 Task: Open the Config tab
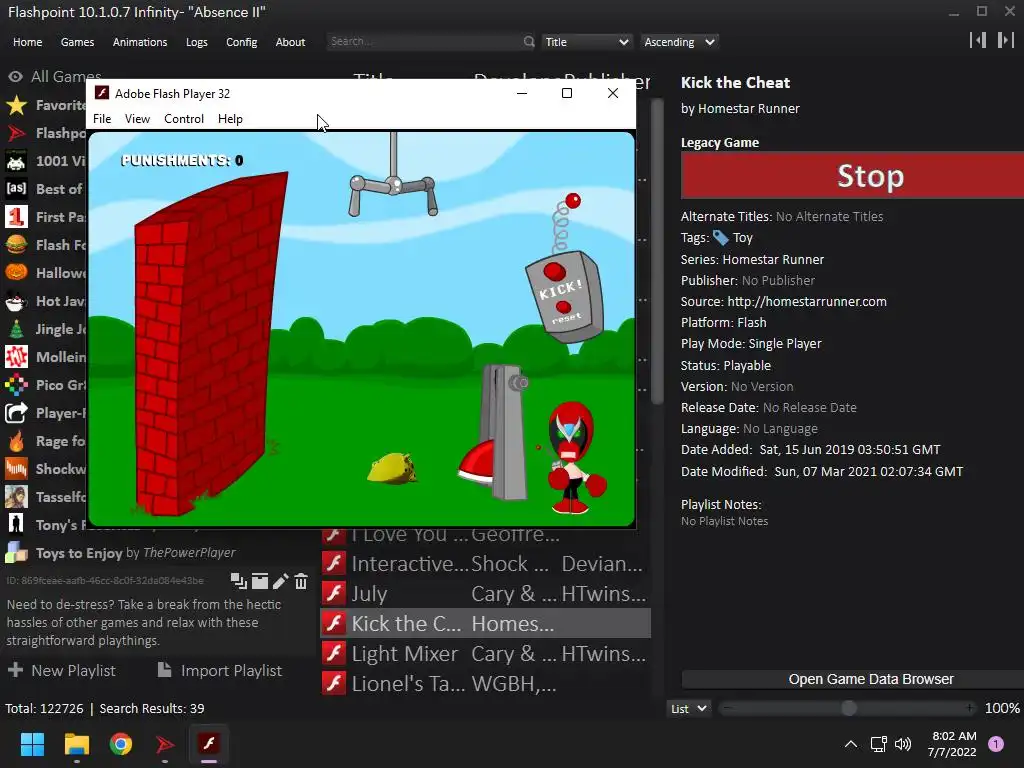pos(242,42)
